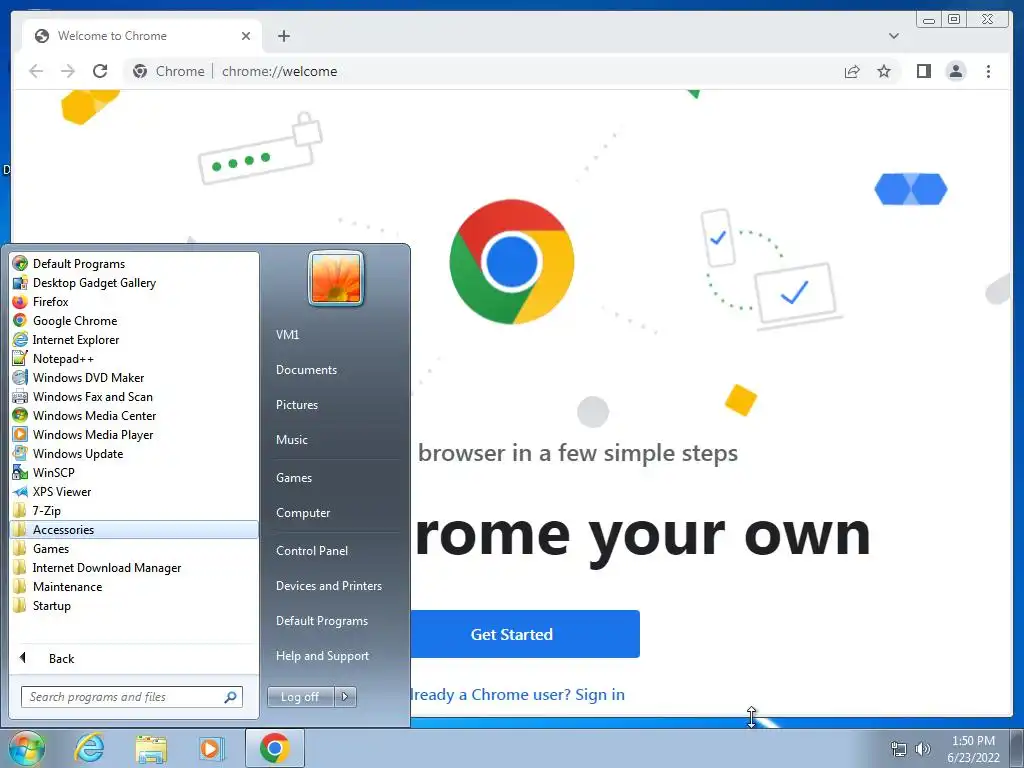This screenshot has height=768, width=1024.
Task: Close the Welcome to Chrome tab
Action: [246, 36]
